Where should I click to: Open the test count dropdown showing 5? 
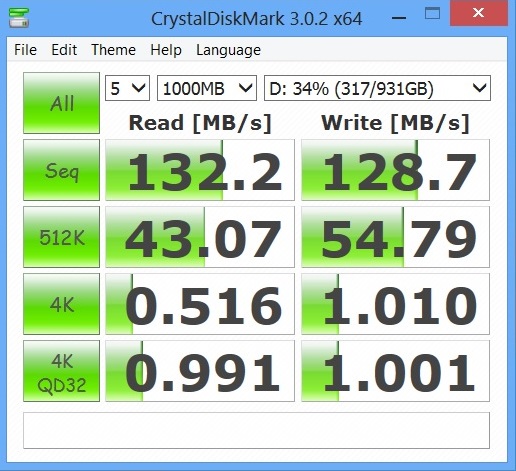point(127,88)
